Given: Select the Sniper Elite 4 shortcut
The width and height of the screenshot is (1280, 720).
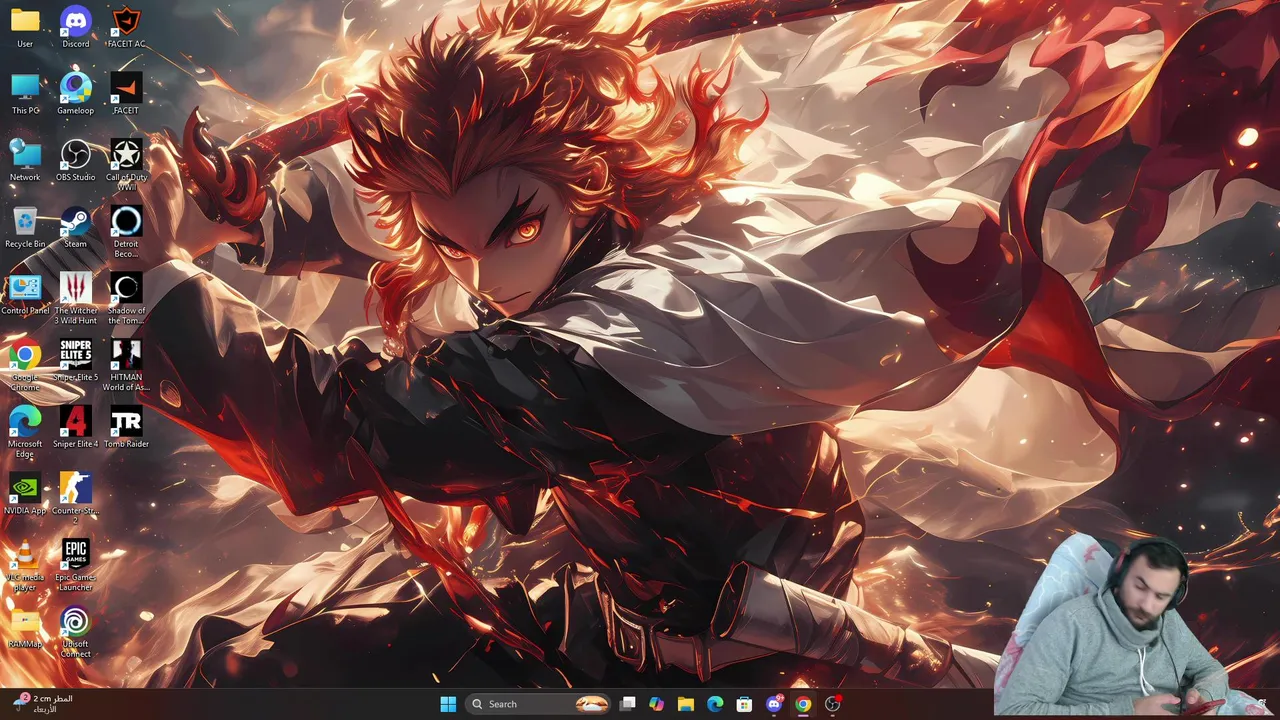Looking at the screenshot, I should pos(76,428).
